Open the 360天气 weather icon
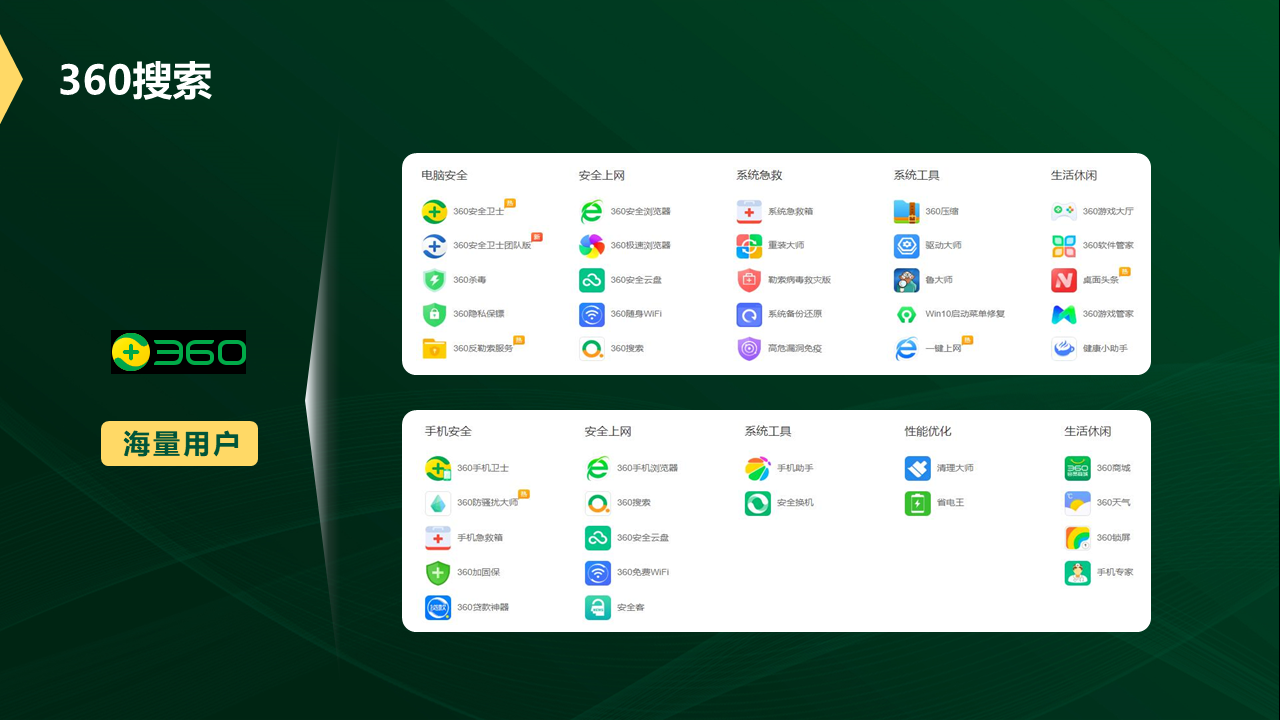Image resolution: width=1280 pixels, height=720 pixels. [1077, 503]
